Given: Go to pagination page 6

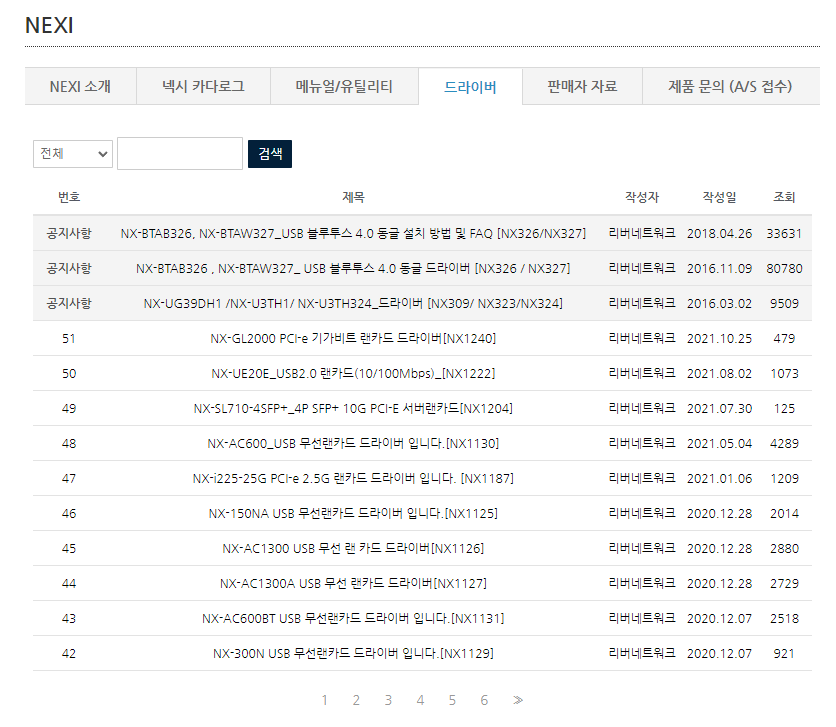Looking at the screenshot, I should coord(484,700).
